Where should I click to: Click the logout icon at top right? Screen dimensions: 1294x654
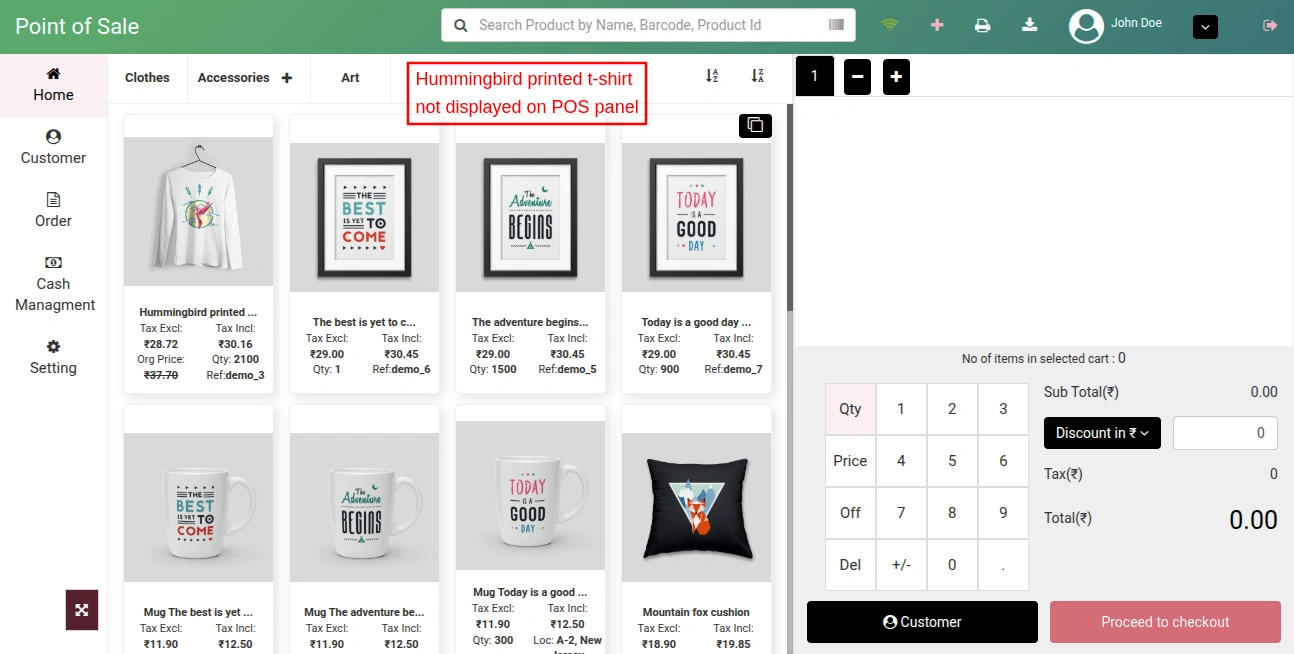[x=1270, y=26]
